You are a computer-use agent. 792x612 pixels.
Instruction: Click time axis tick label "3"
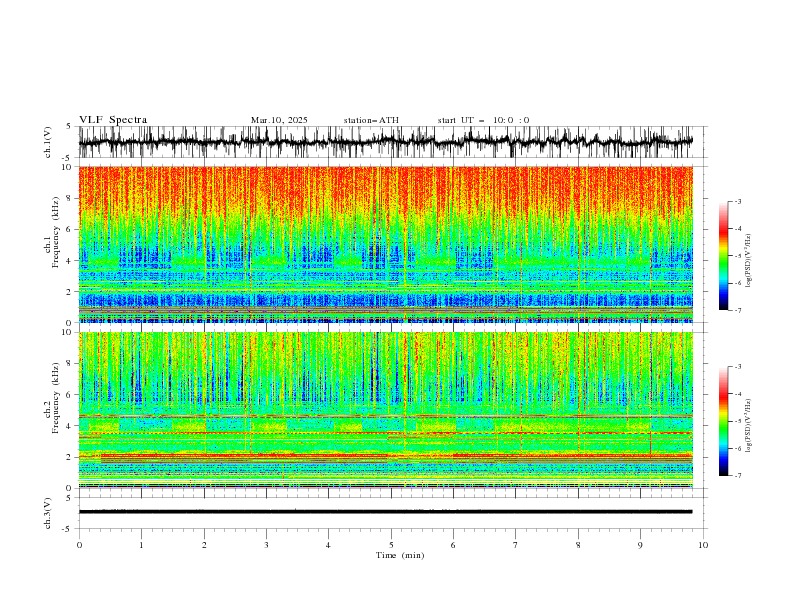pos(266,545)
